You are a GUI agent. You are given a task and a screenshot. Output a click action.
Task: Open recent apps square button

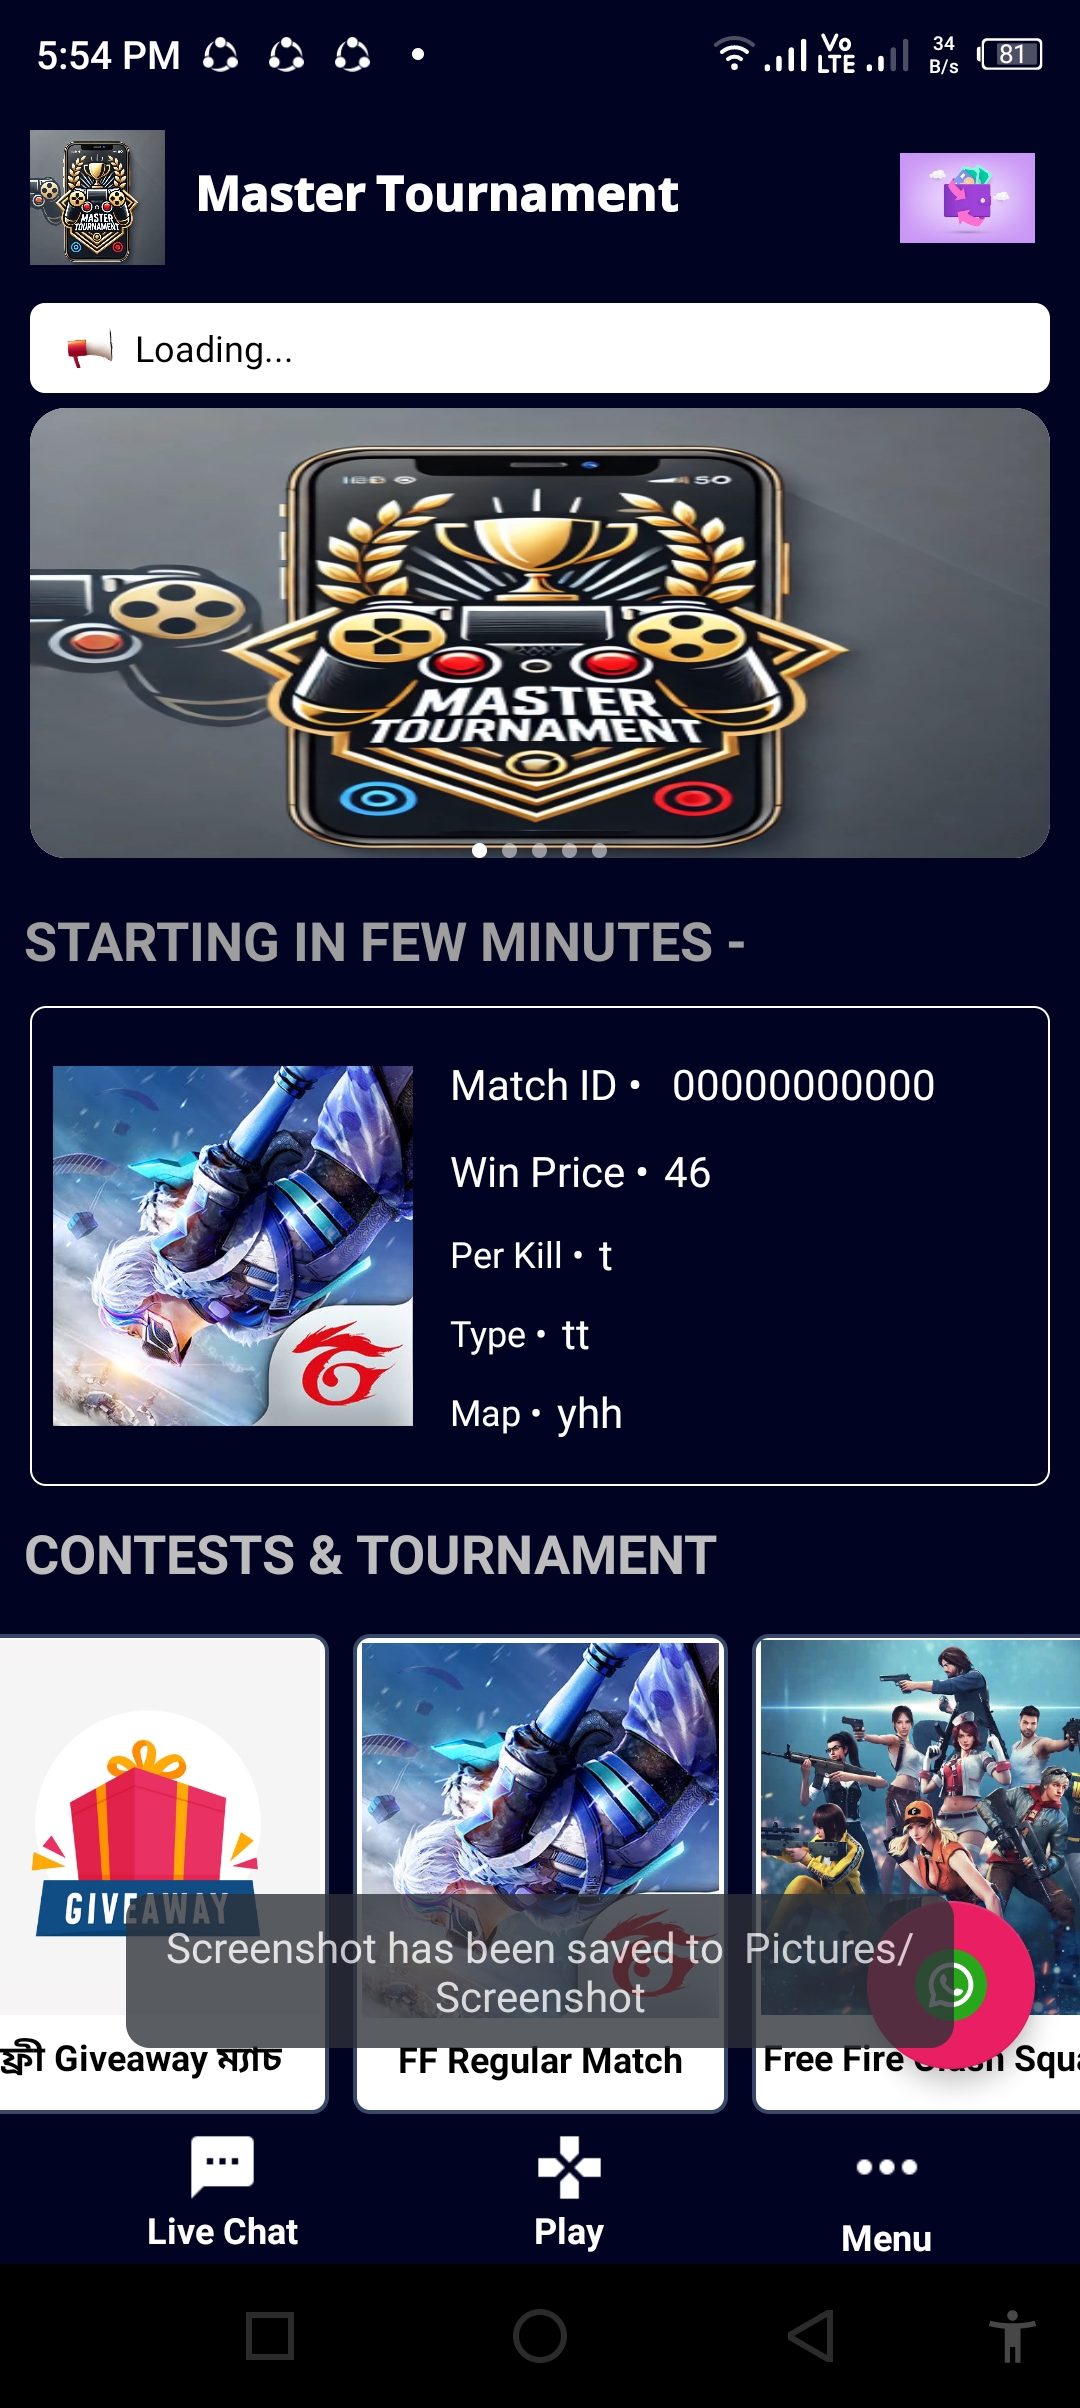coord(270,2336)
